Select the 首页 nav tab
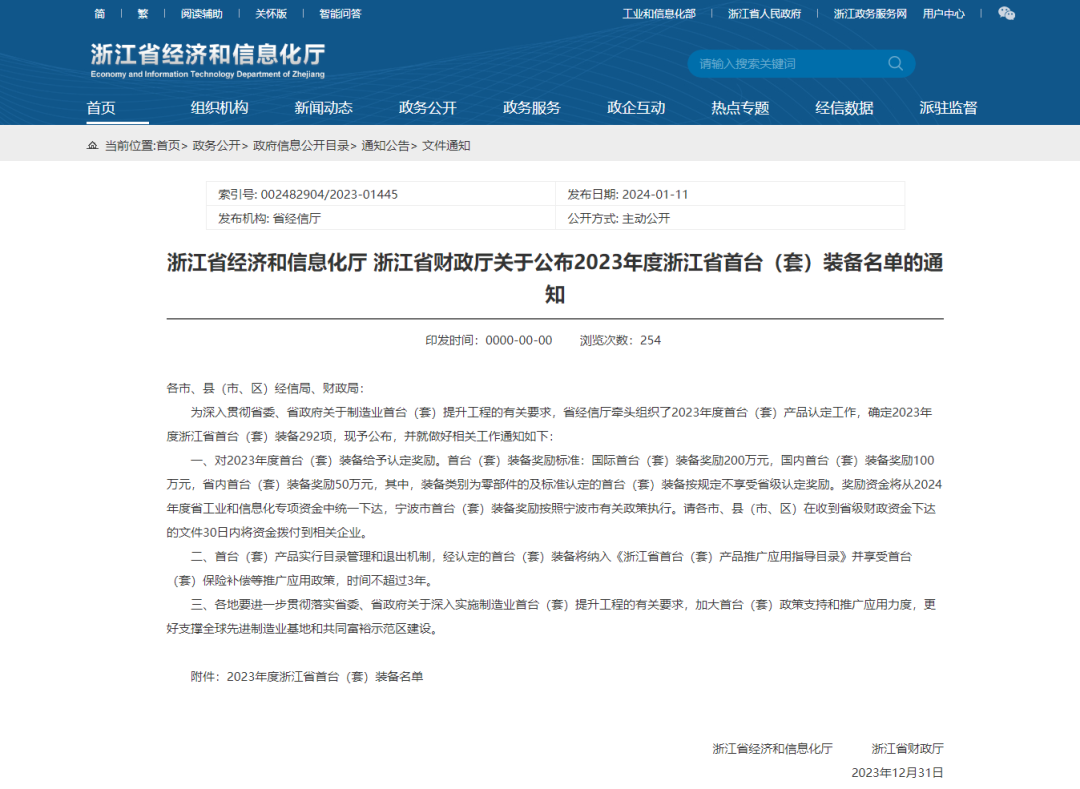Viewport: 1080px width, 789px height. (101, 107)
